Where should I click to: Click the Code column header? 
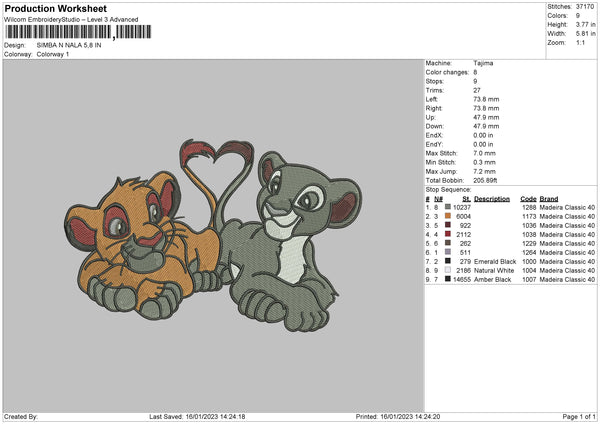[x=528, y=198]
